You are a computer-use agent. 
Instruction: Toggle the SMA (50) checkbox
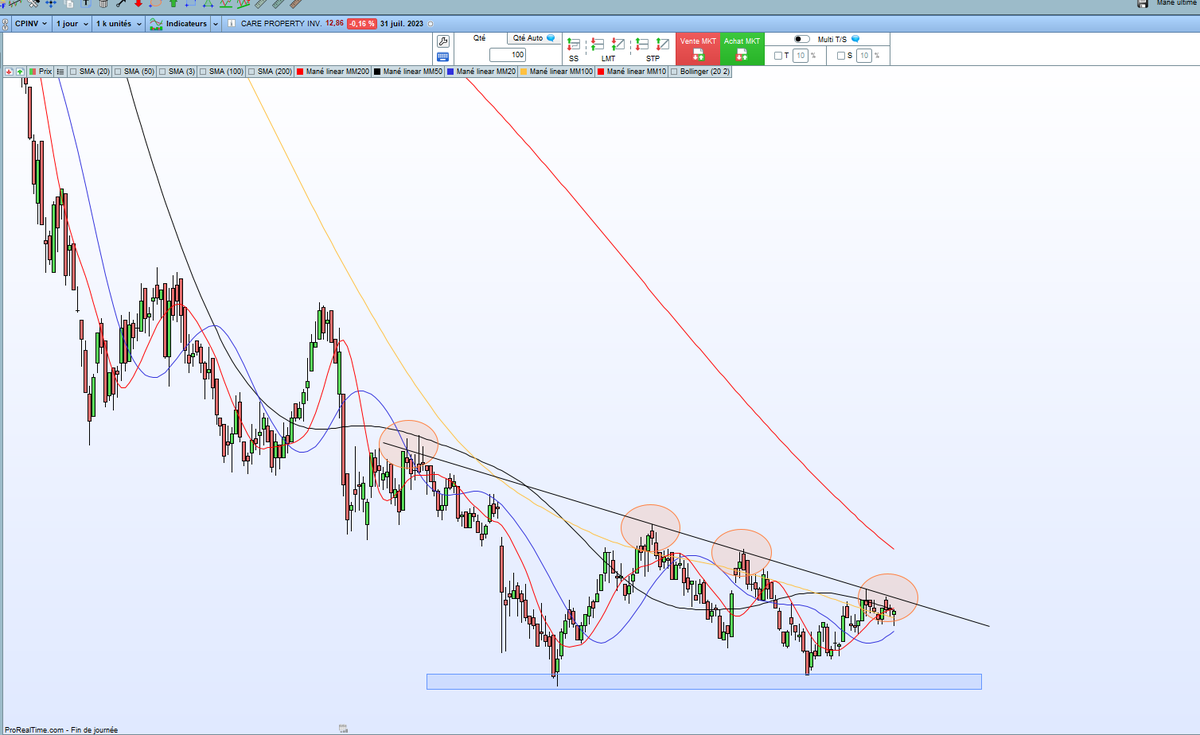[x=118, y=72]
